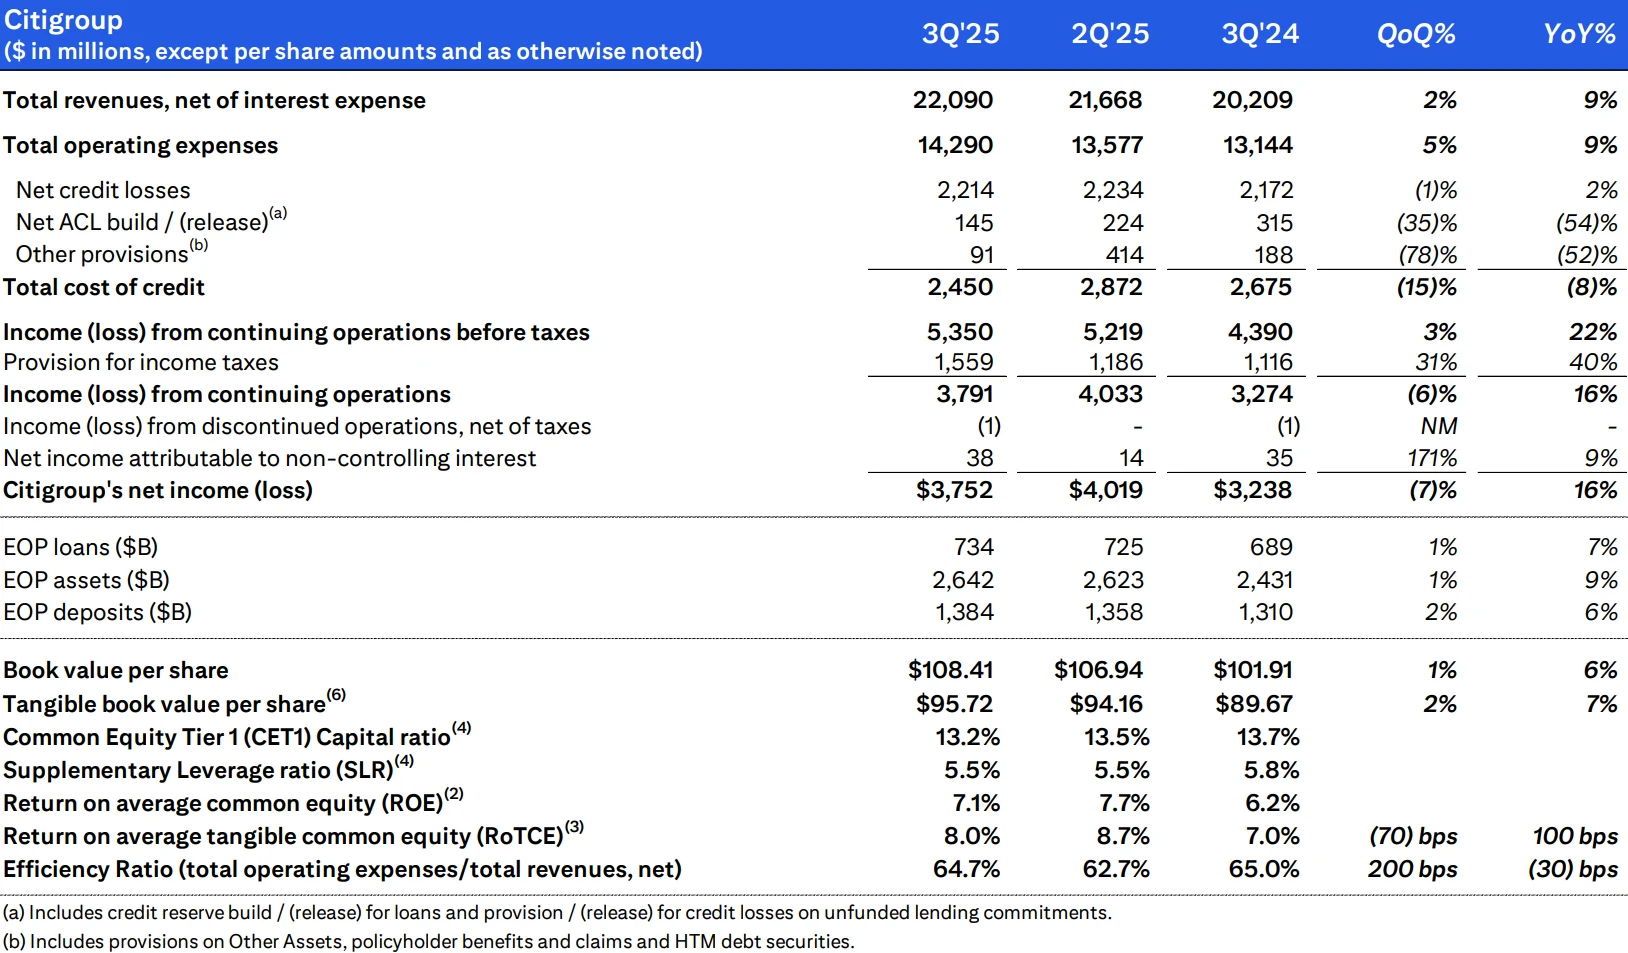Click the Total revenues, net of interest expense label
The height and width of the screenshot is (953, 1628).
click(x=214, y=100)
